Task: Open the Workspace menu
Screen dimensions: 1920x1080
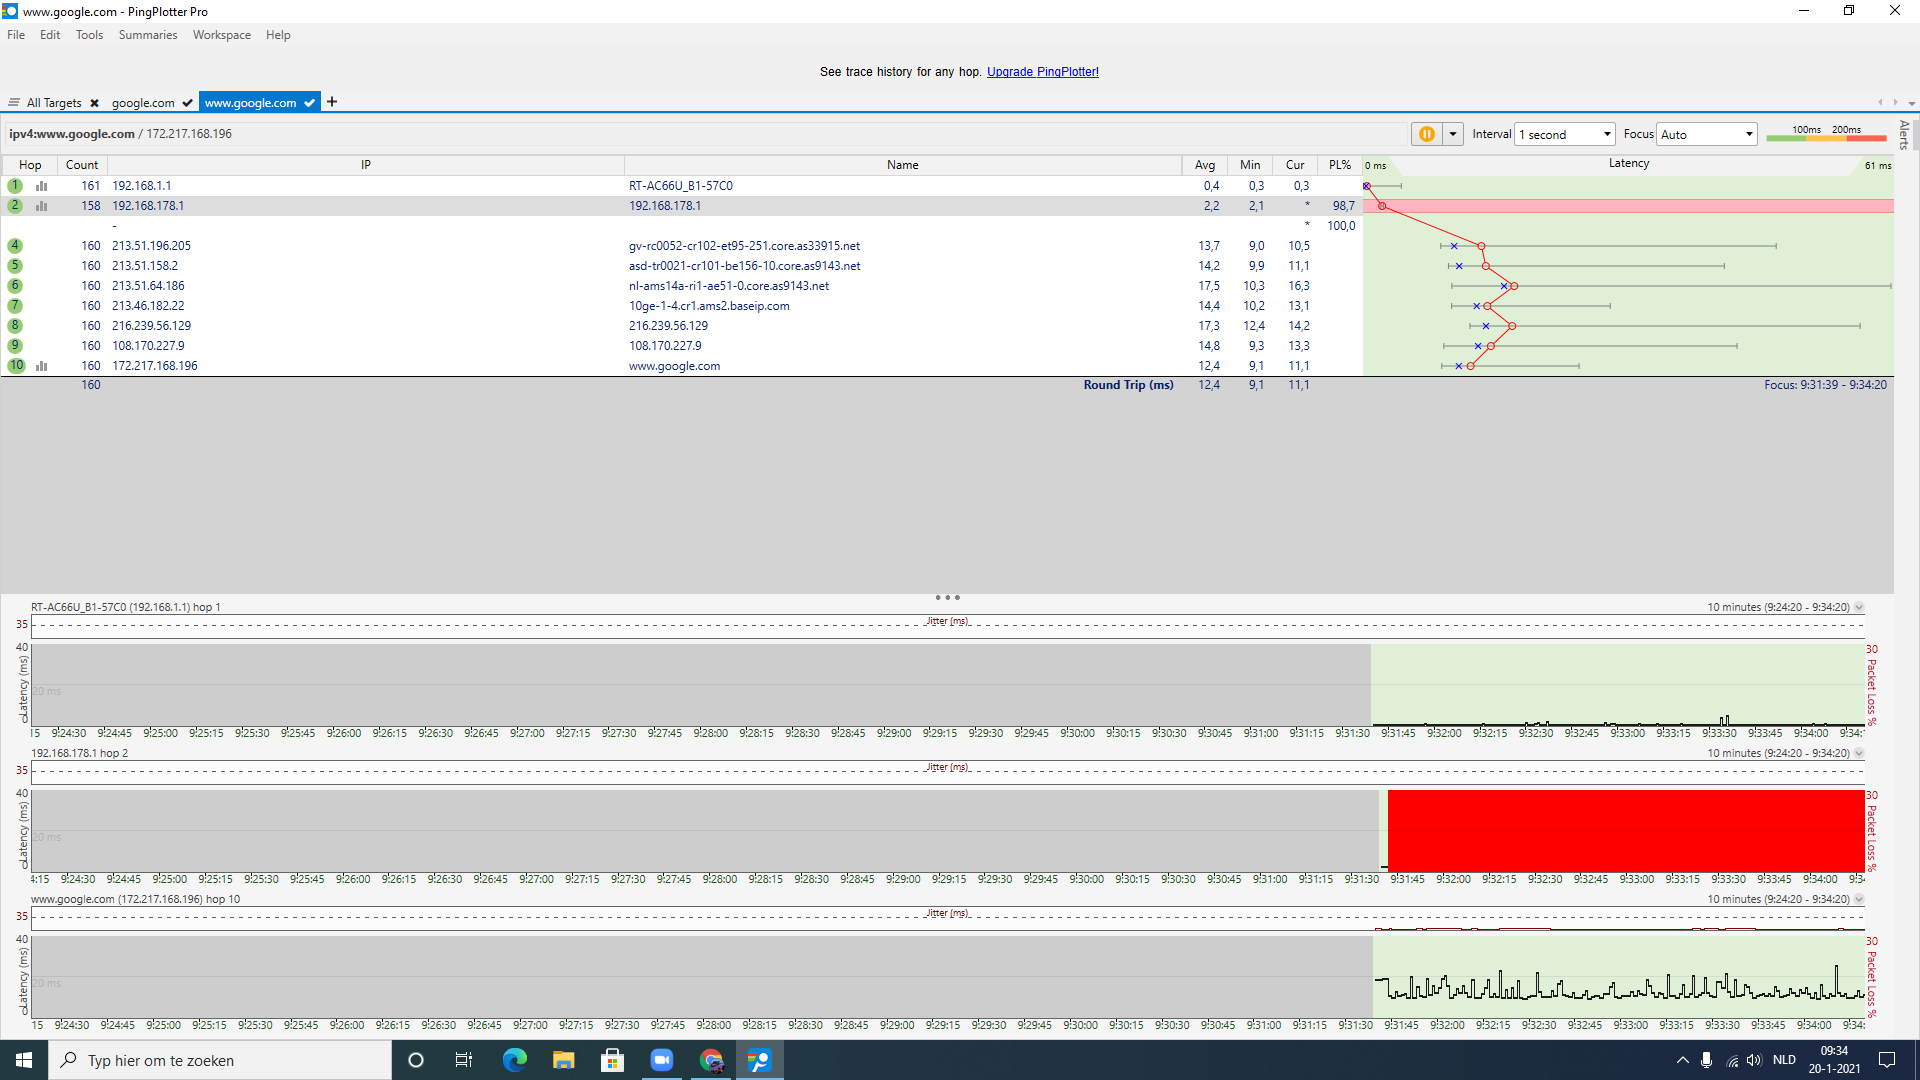Action: pyautogui.click(x=222, y=35)
